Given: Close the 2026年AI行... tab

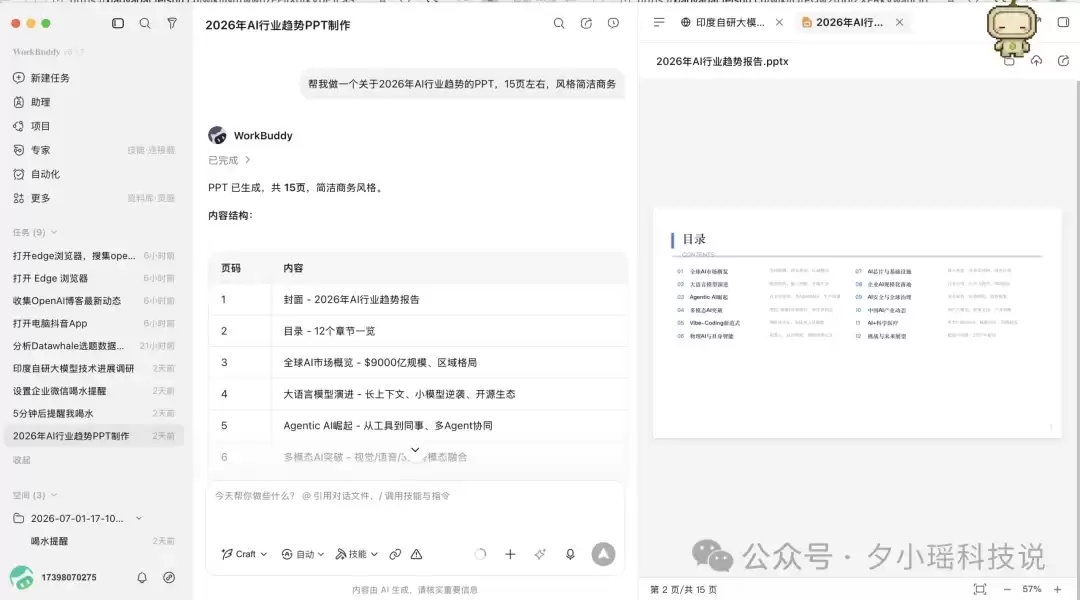Looking at the screenshot, I should click(x=900, y=23).
